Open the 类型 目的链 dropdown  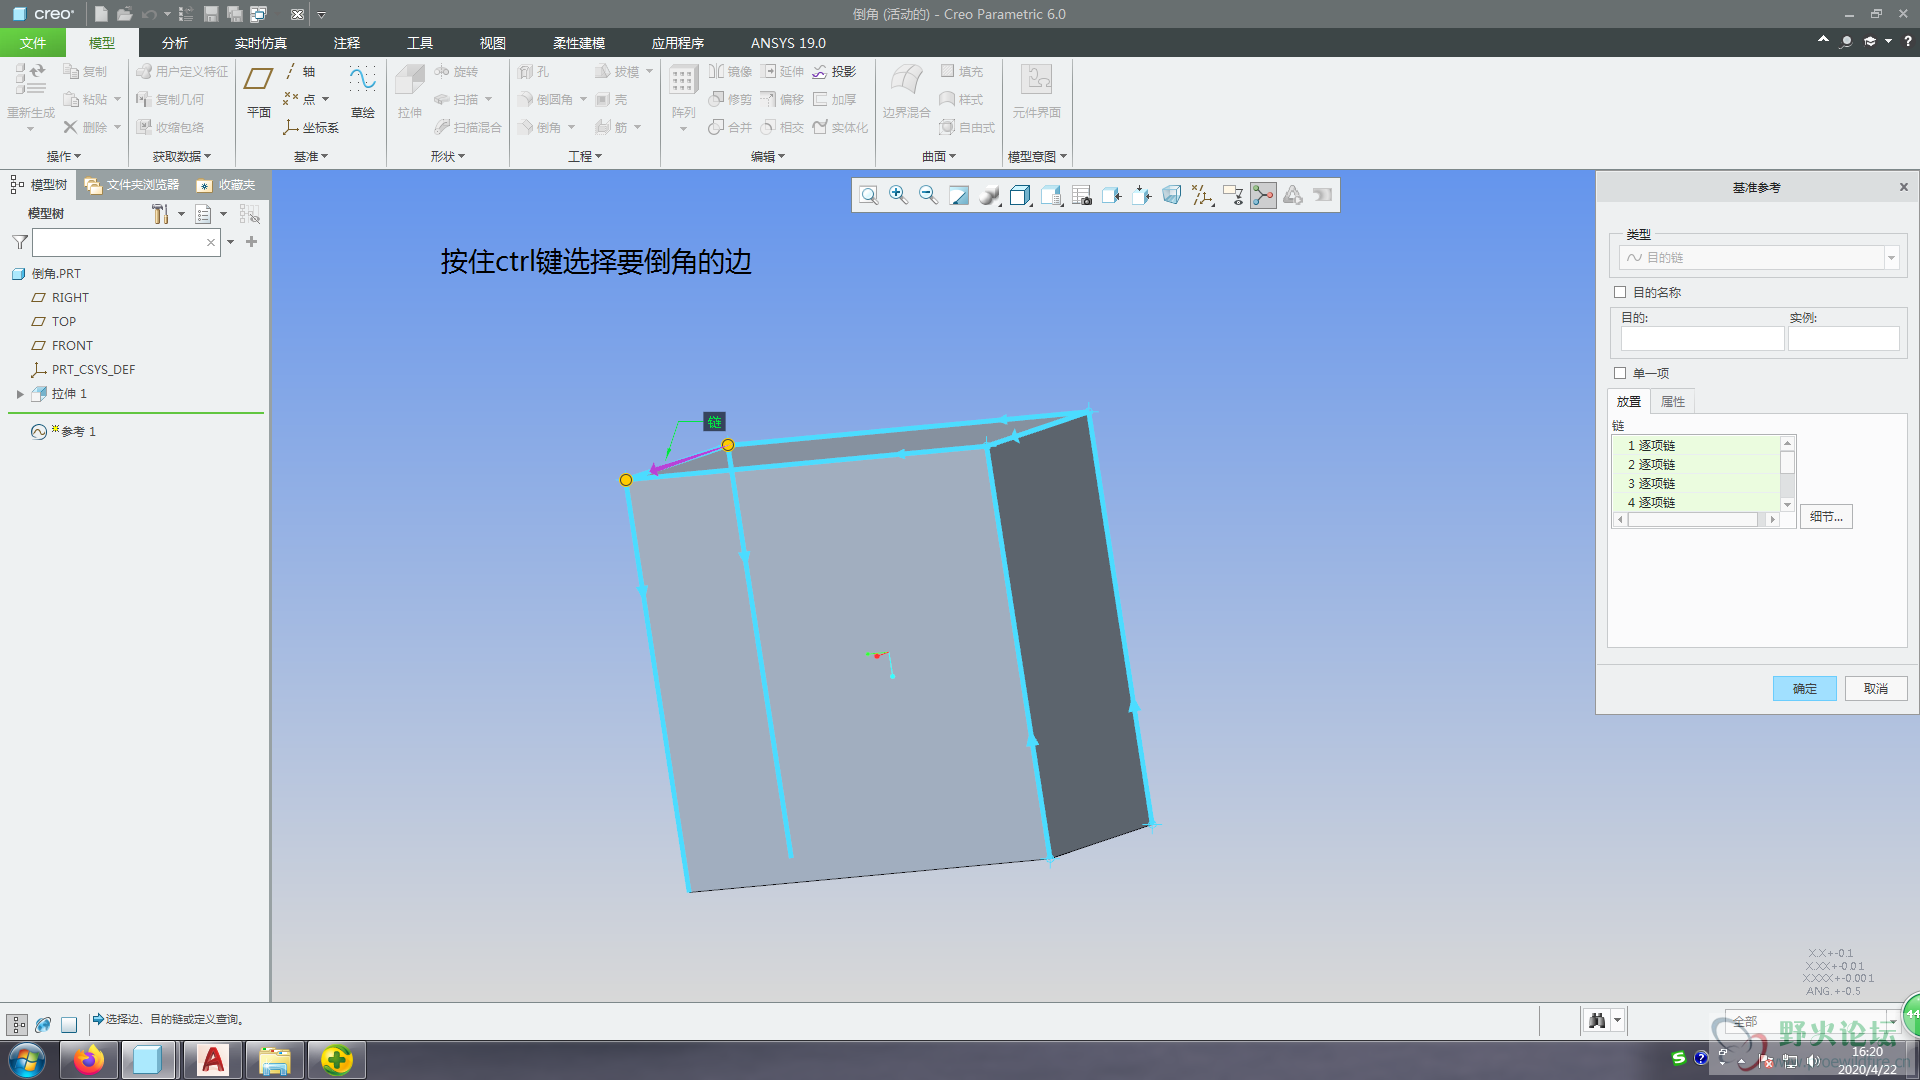click(x=1758, y=258)
